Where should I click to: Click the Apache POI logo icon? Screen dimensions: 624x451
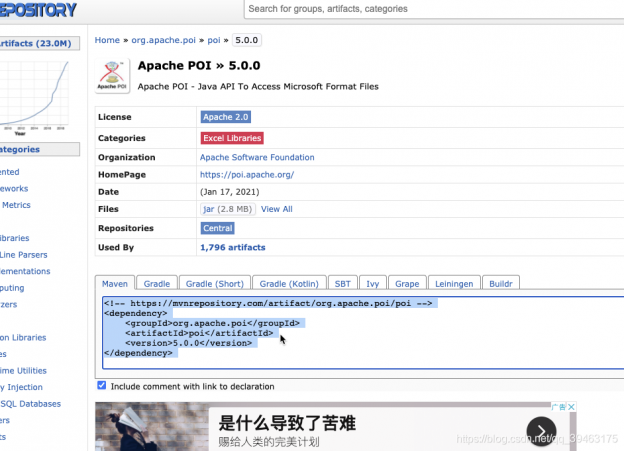(111, 77)
